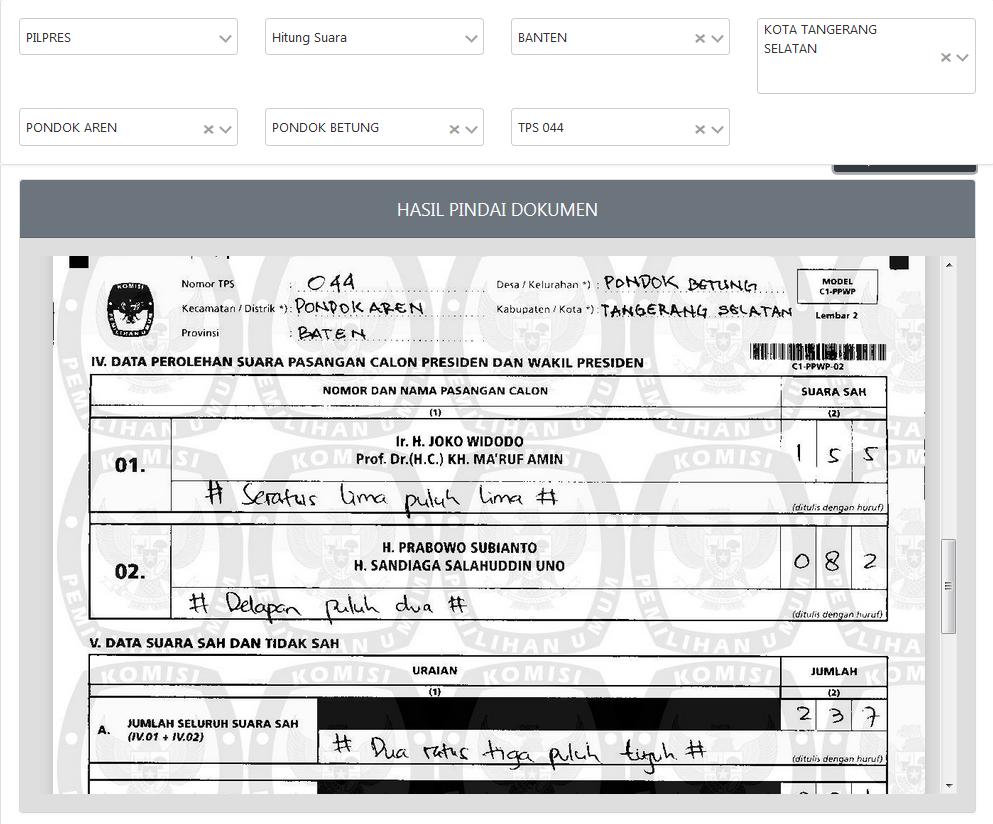Image resolution: width=993 pixels, height=824 pixels.
Task: Open the PONDOK BETUNG village dropdown
Action: tap(374, 127)
